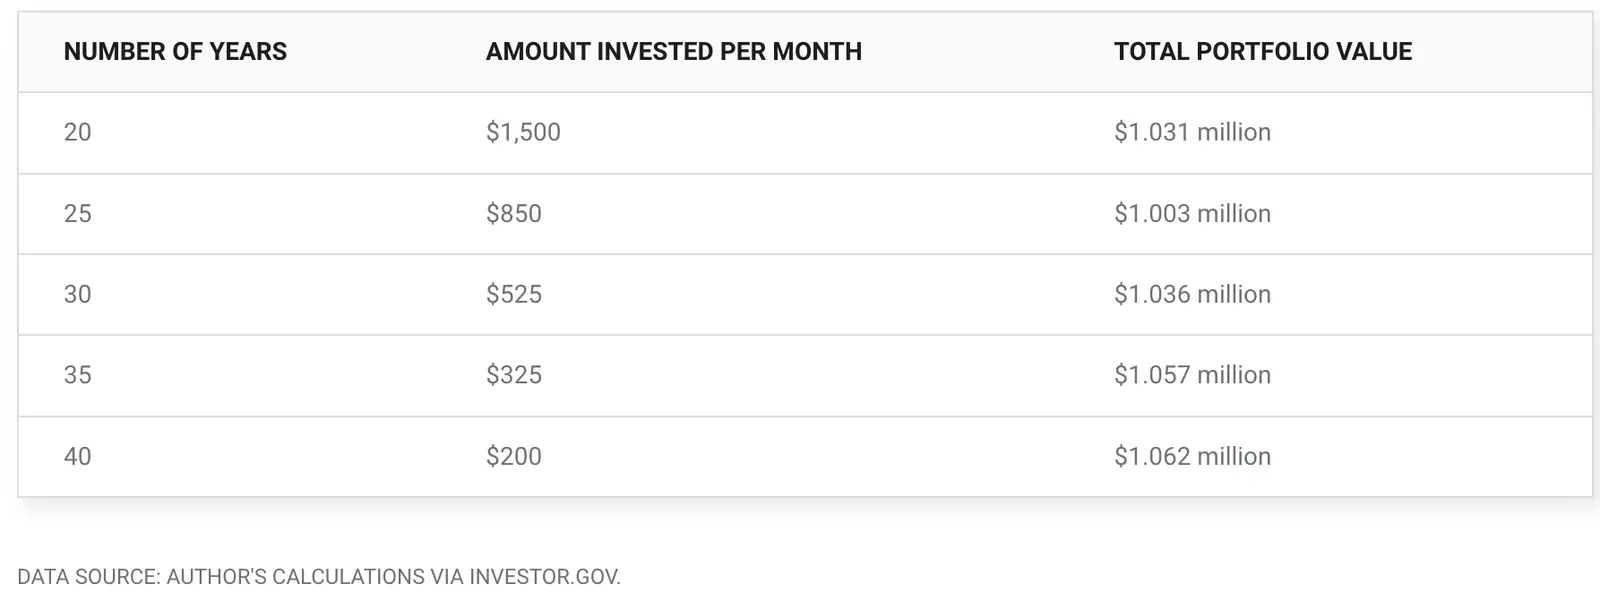Click the $850 monthly amount cell
The width and height of the screenshot is (1600, 600).
514,213
